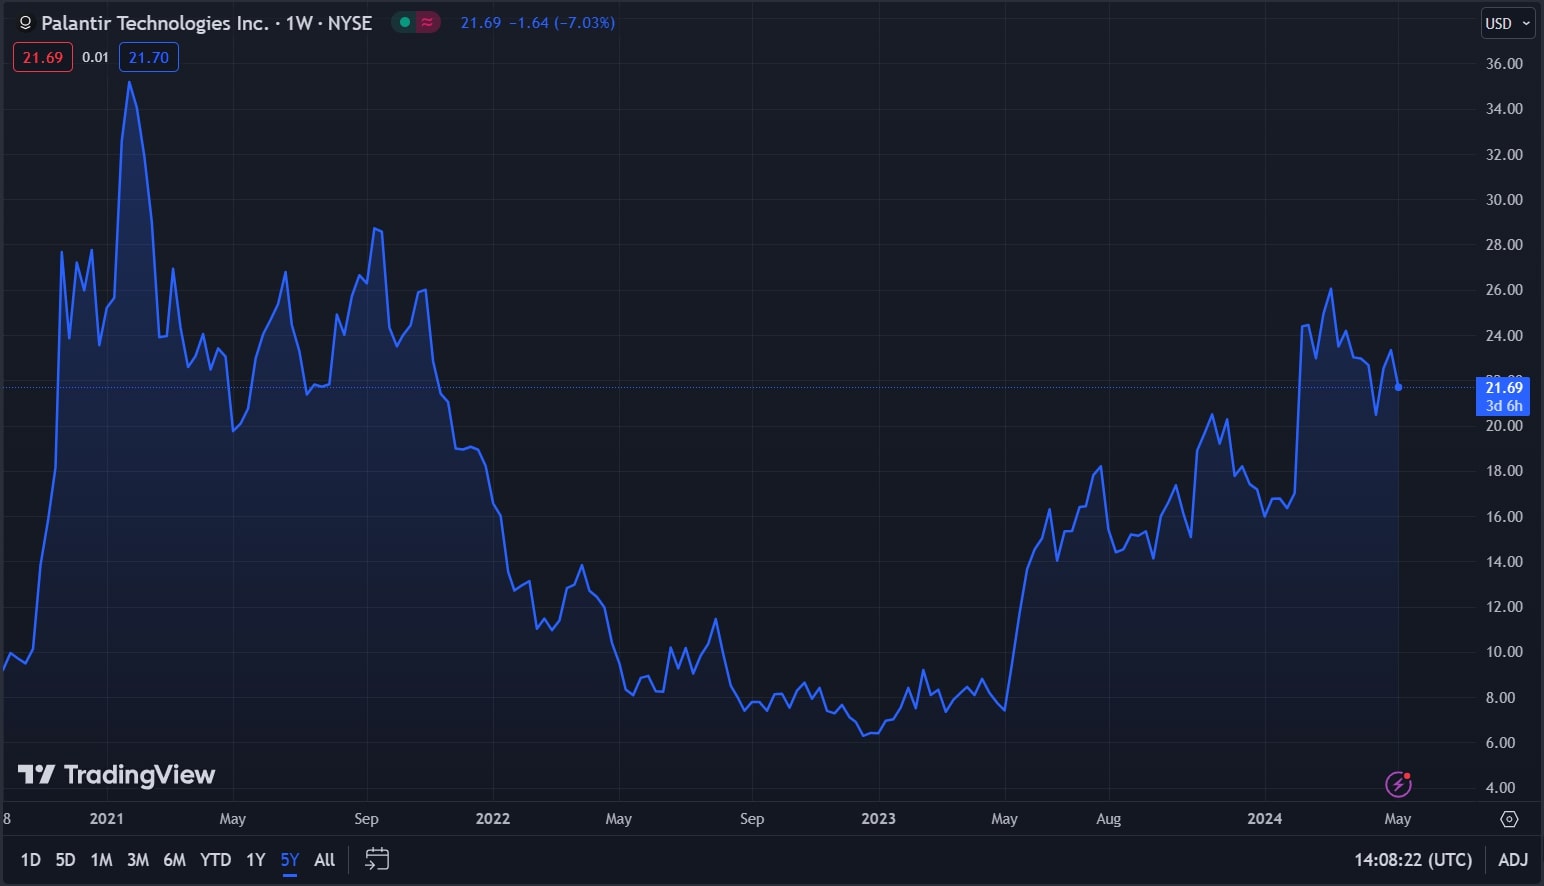Image resolution: width=1544 pixels, height=886 pixels.
Task: Click the 4.00 price axis label
Action: tap(1500, 787)
